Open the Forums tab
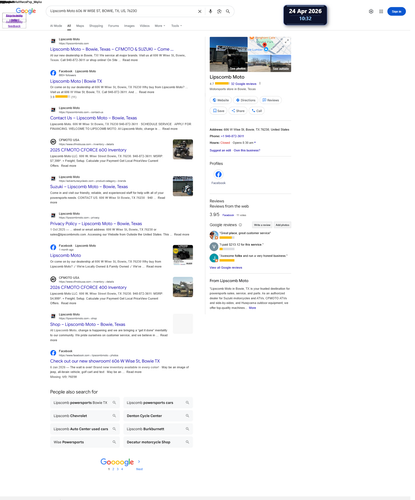415x500 pixels. (113, 26)
